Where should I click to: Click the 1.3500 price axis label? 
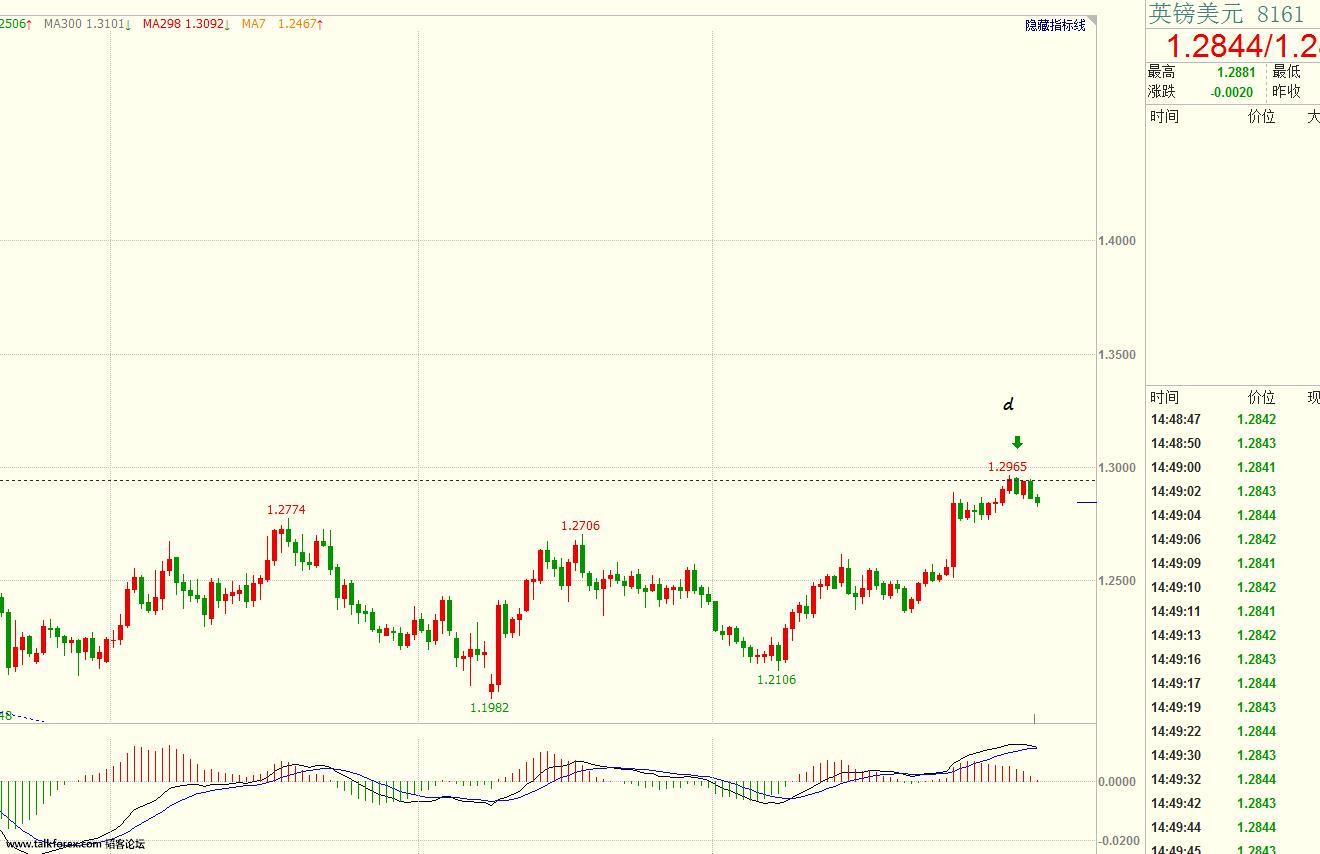coord(1117,354)
